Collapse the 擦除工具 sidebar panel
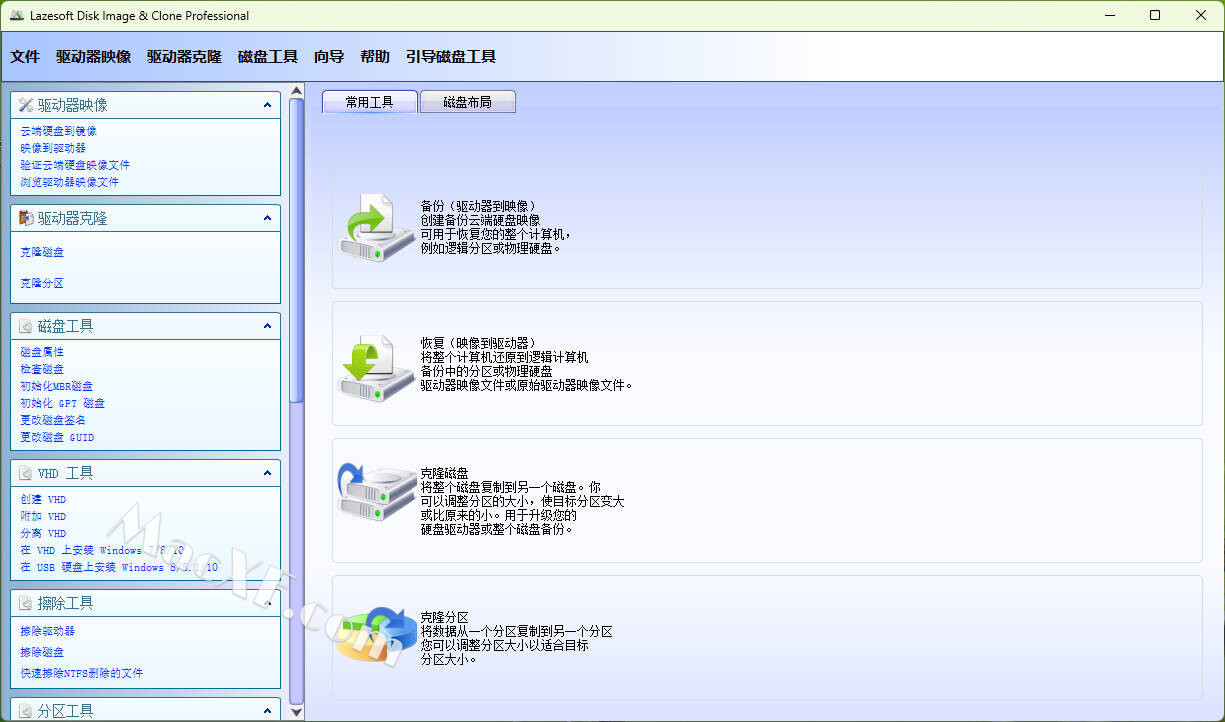 (267, 603)
